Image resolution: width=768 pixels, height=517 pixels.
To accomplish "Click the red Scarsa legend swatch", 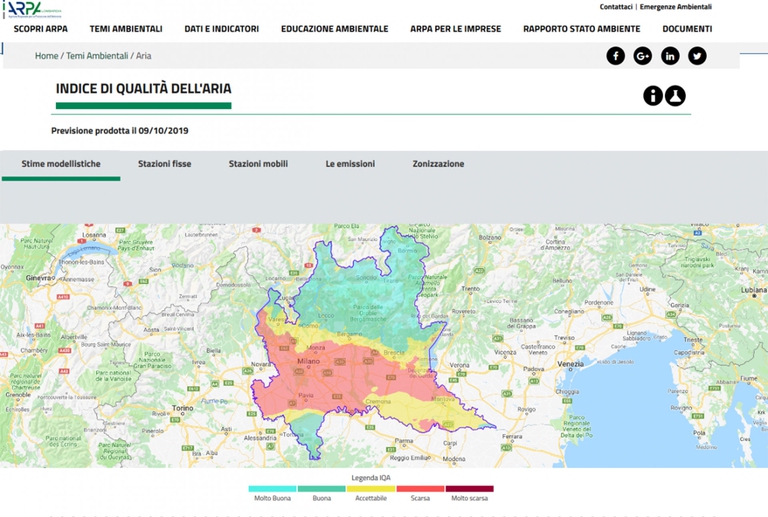I will pyautogui.click(x=420, y=489).
